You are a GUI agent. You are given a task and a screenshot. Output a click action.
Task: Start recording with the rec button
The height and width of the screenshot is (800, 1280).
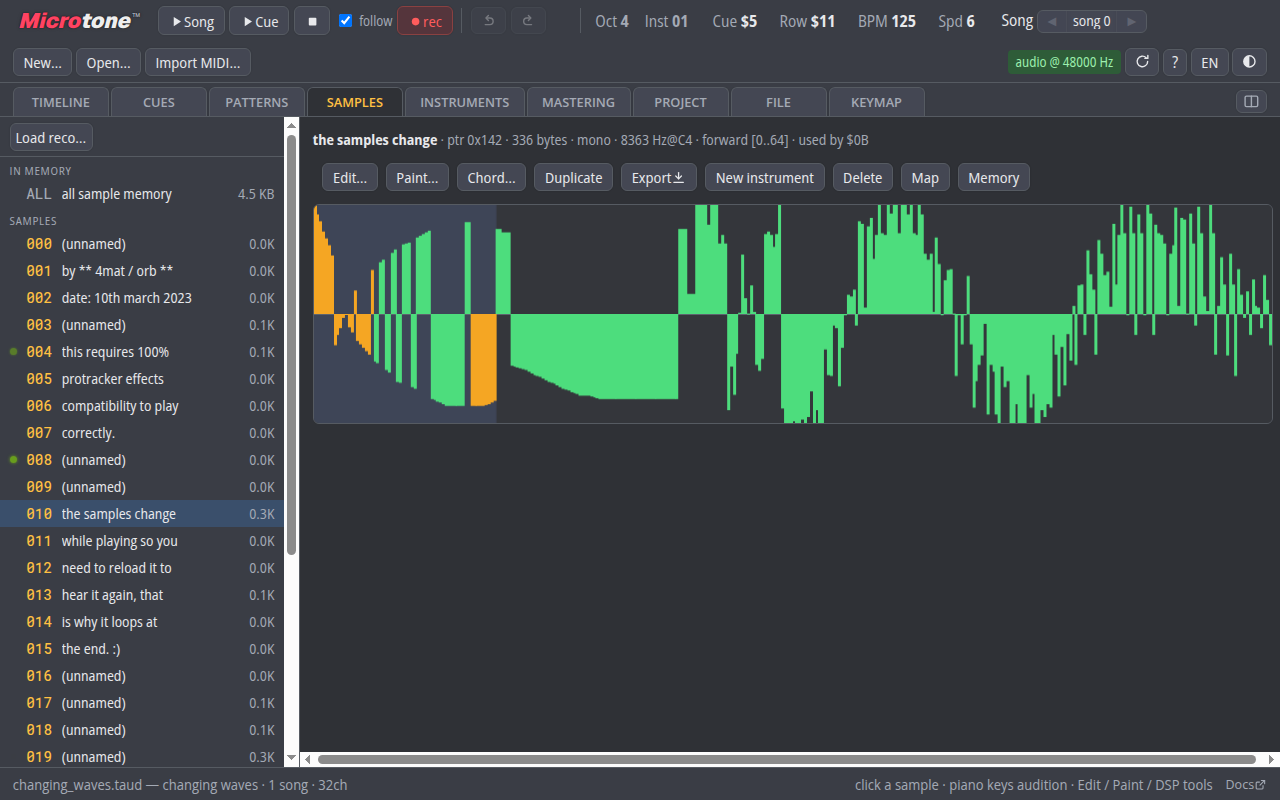pos(425,21)
